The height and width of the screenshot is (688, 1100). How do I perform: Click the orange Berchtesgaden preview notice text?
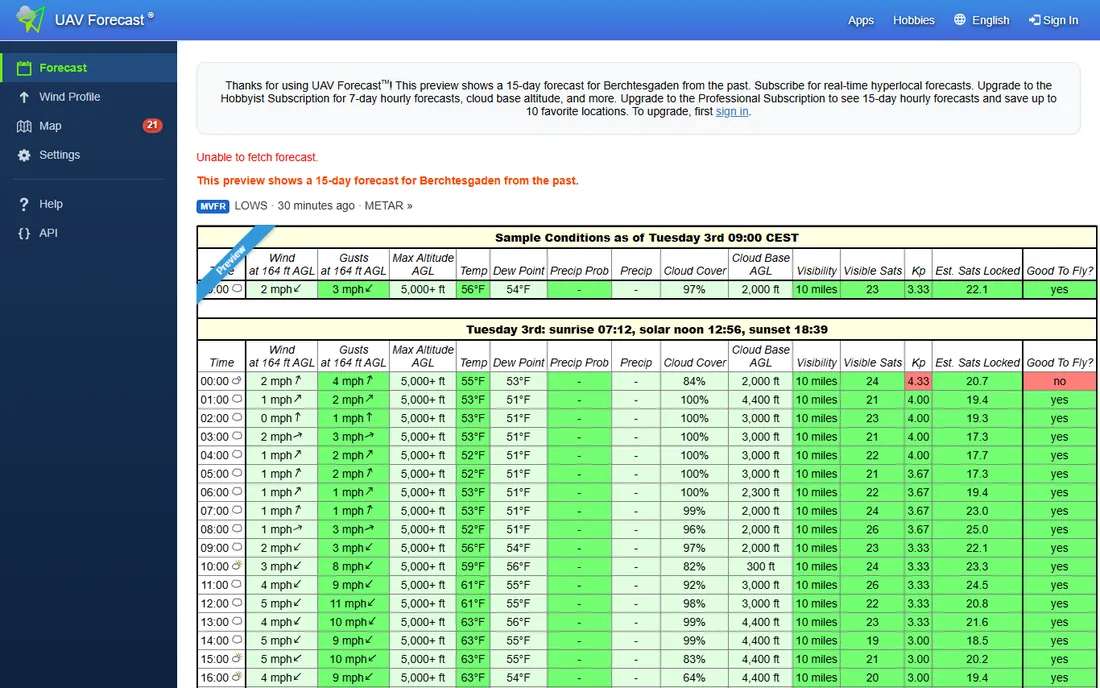coord(387,181)
